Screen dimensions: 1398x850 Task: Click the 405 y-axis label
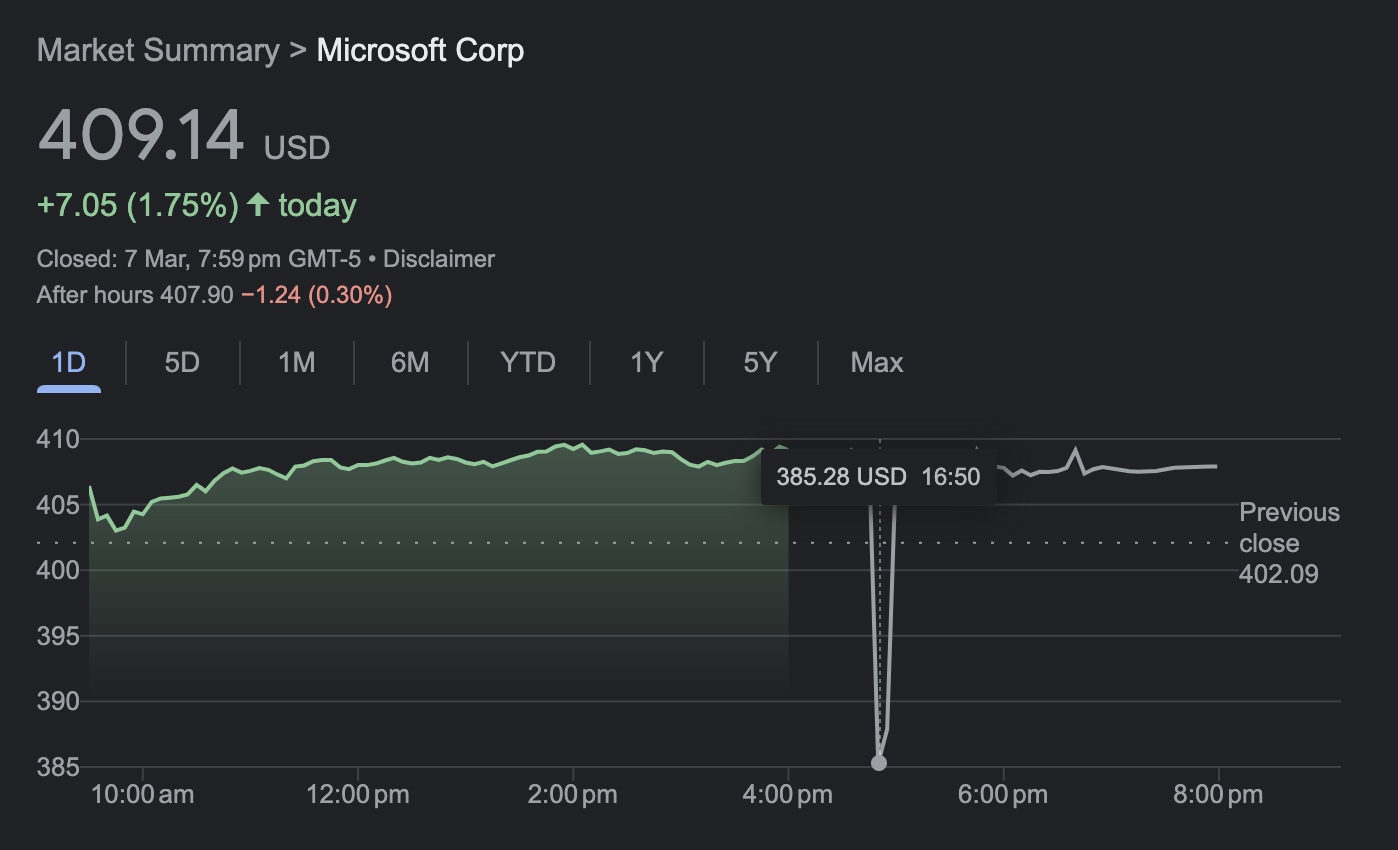(x=58, y=505)
